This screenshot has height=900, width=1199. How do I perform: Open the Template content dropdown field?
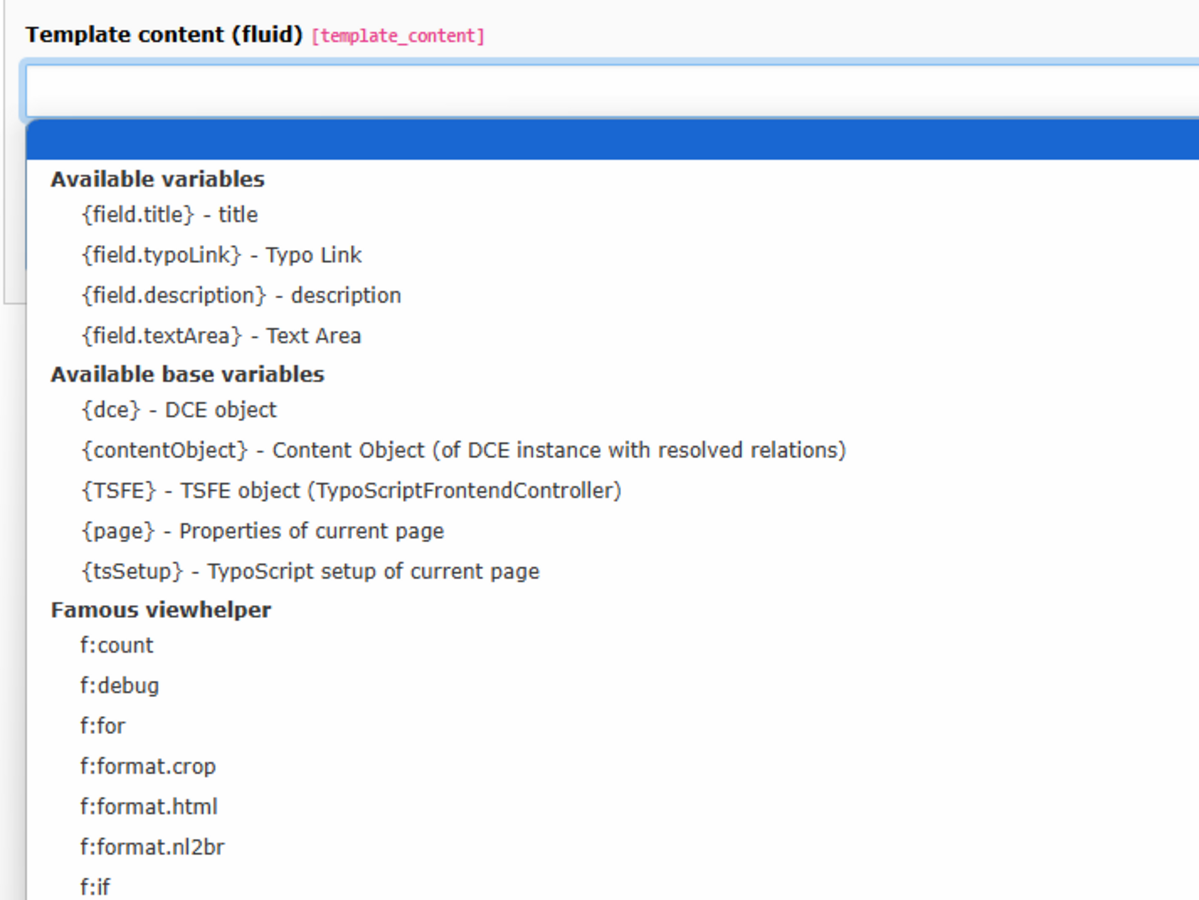(612, 91)
